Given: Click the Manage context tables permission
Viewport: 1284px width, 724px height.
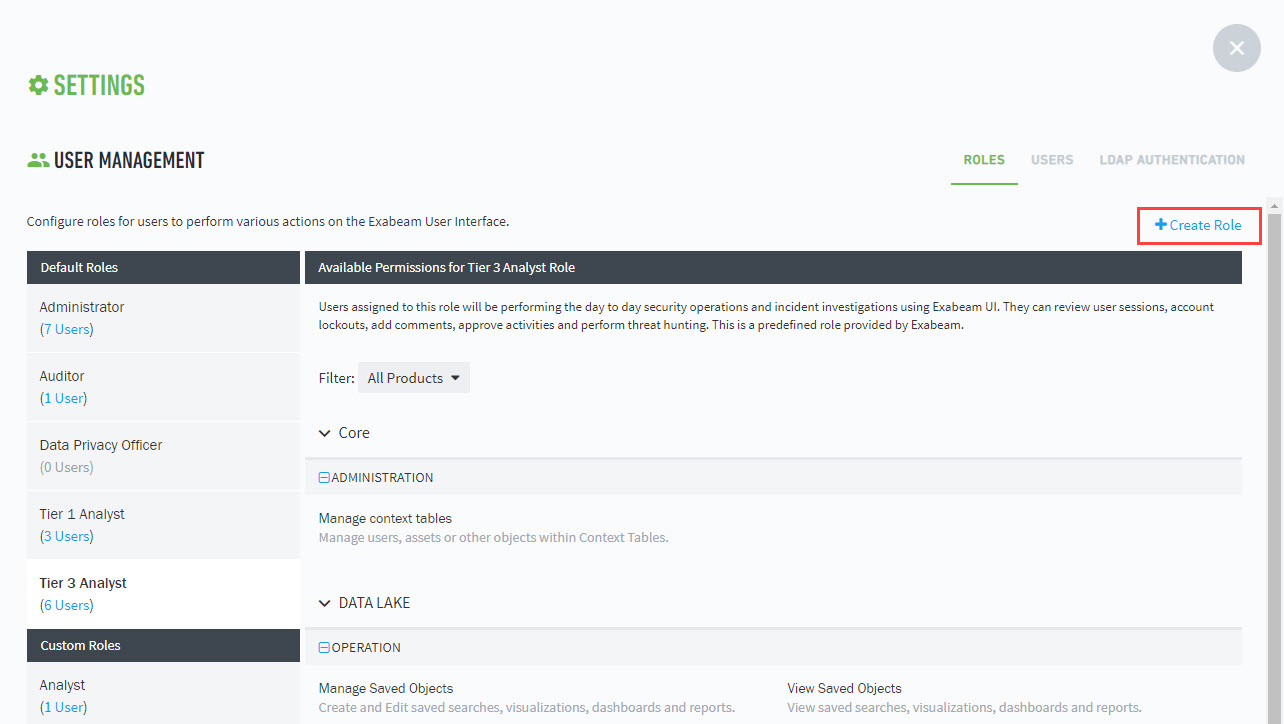Looking at the screenshot, I should (x=385, y=518).
